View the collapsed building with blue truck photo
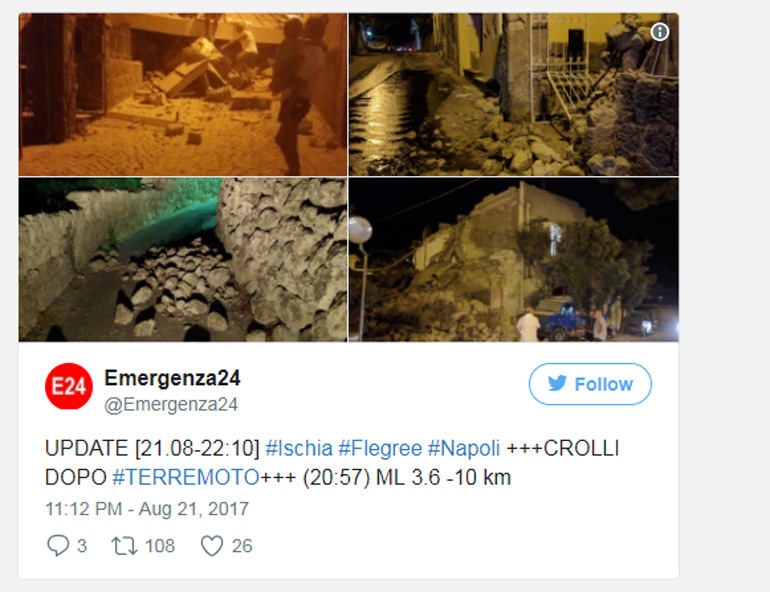 pos(514,260)
